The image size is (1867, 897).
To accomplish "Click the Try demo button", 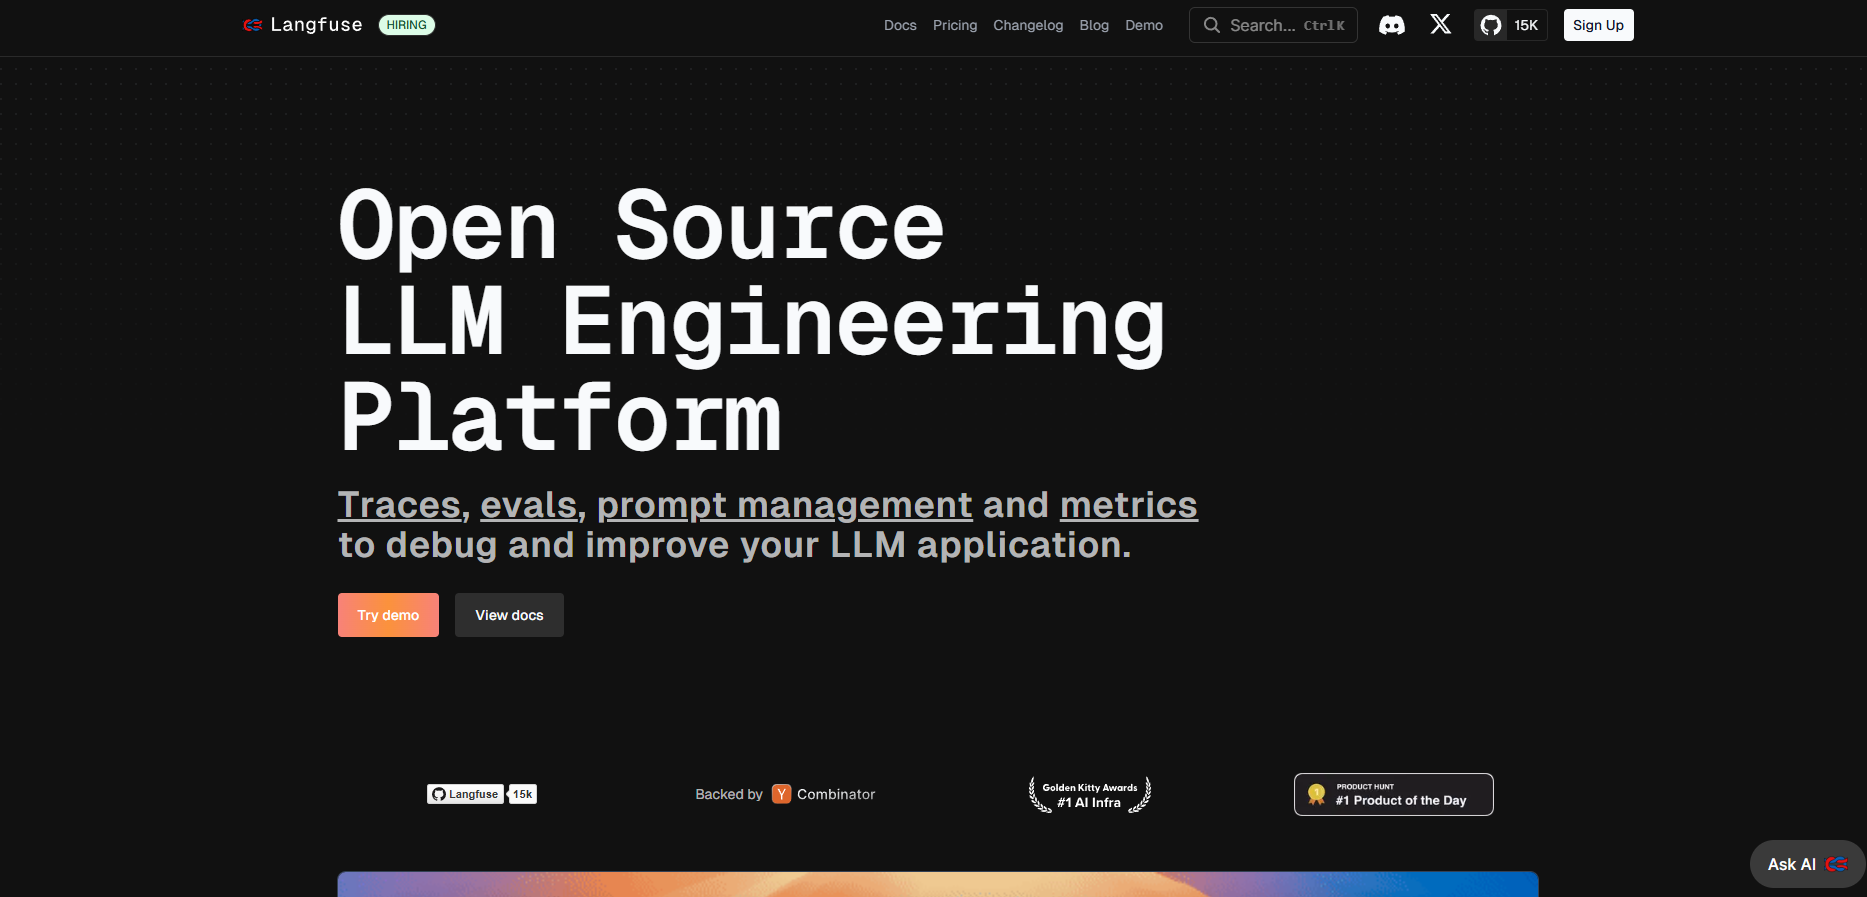I will coord(388,615).
